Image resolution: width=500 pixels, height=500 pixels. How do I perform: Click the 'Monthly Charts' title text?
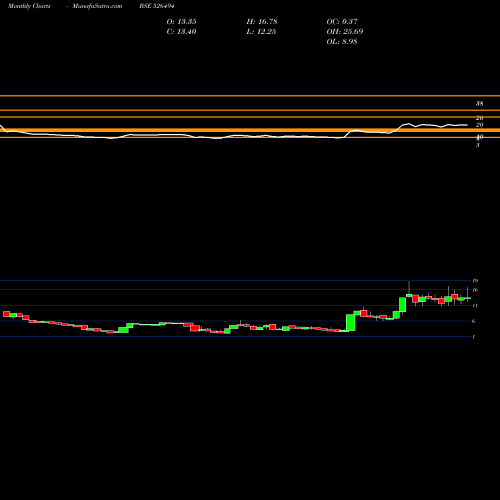(29, 6)
